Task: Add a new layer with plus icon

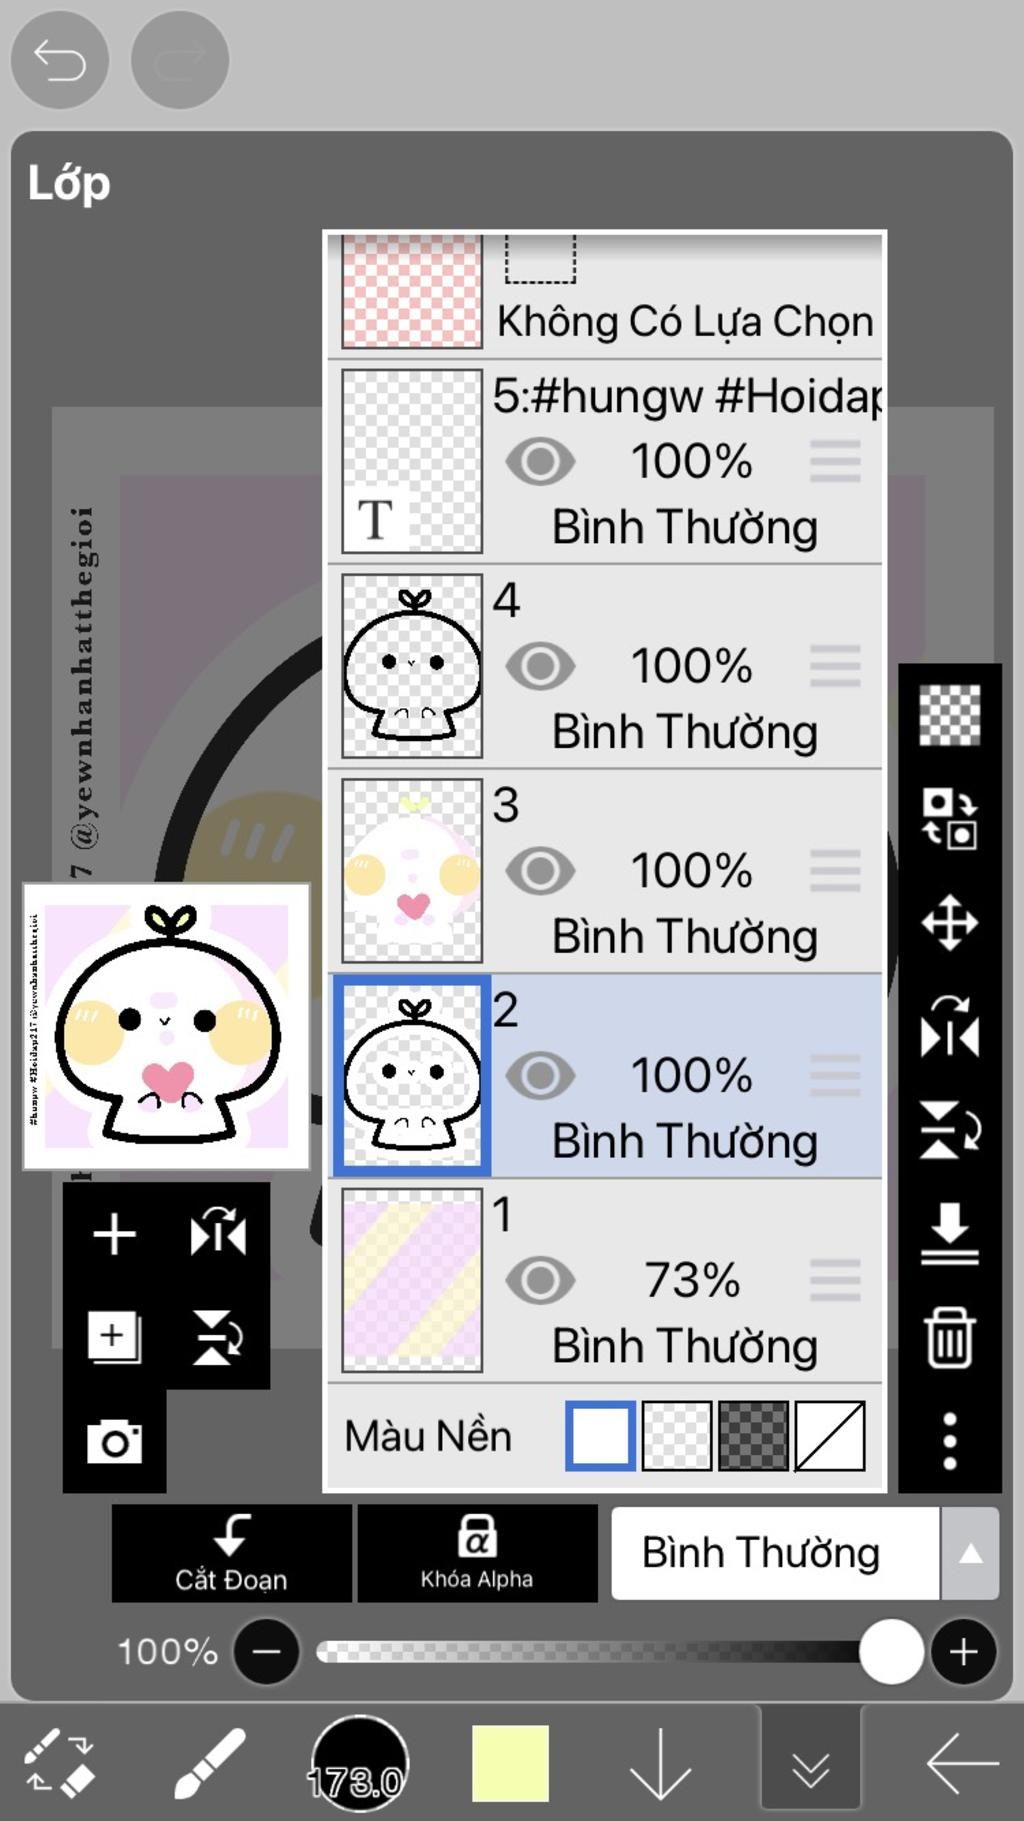Action: [x=114, y=1234]
